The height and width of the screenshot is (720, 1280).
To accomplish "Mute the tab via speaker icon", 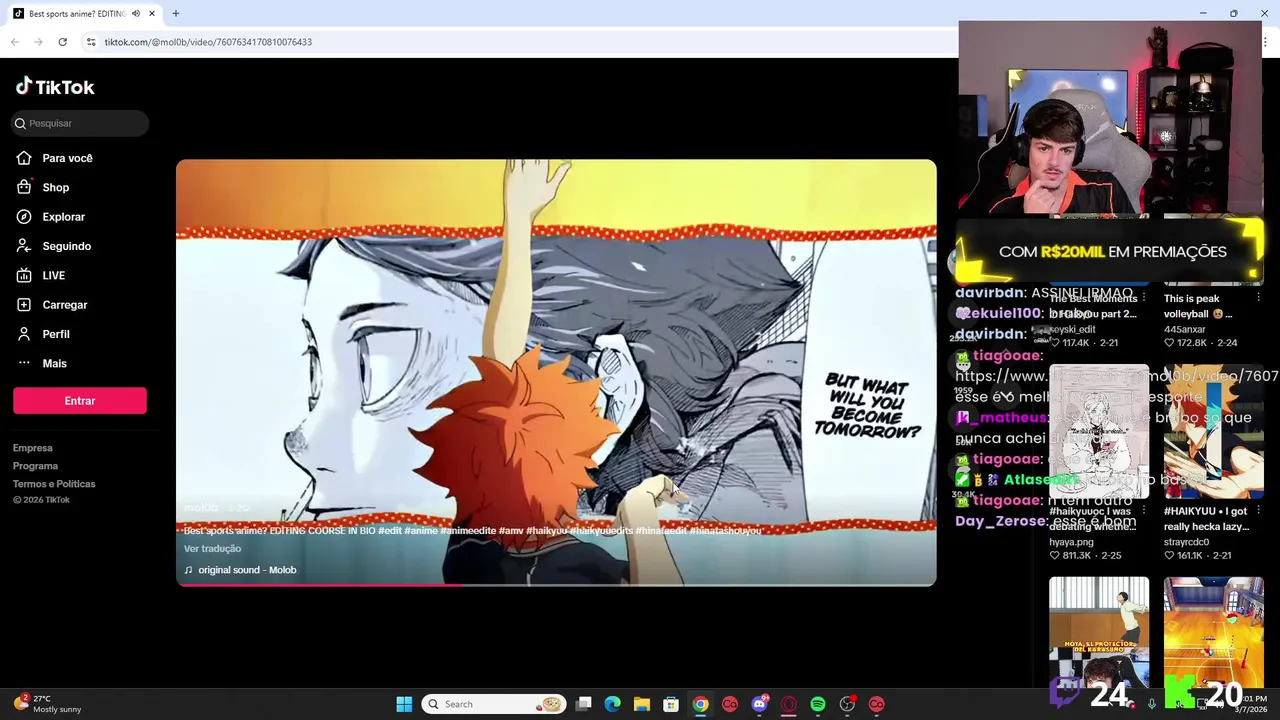I will tap(136, 14).
